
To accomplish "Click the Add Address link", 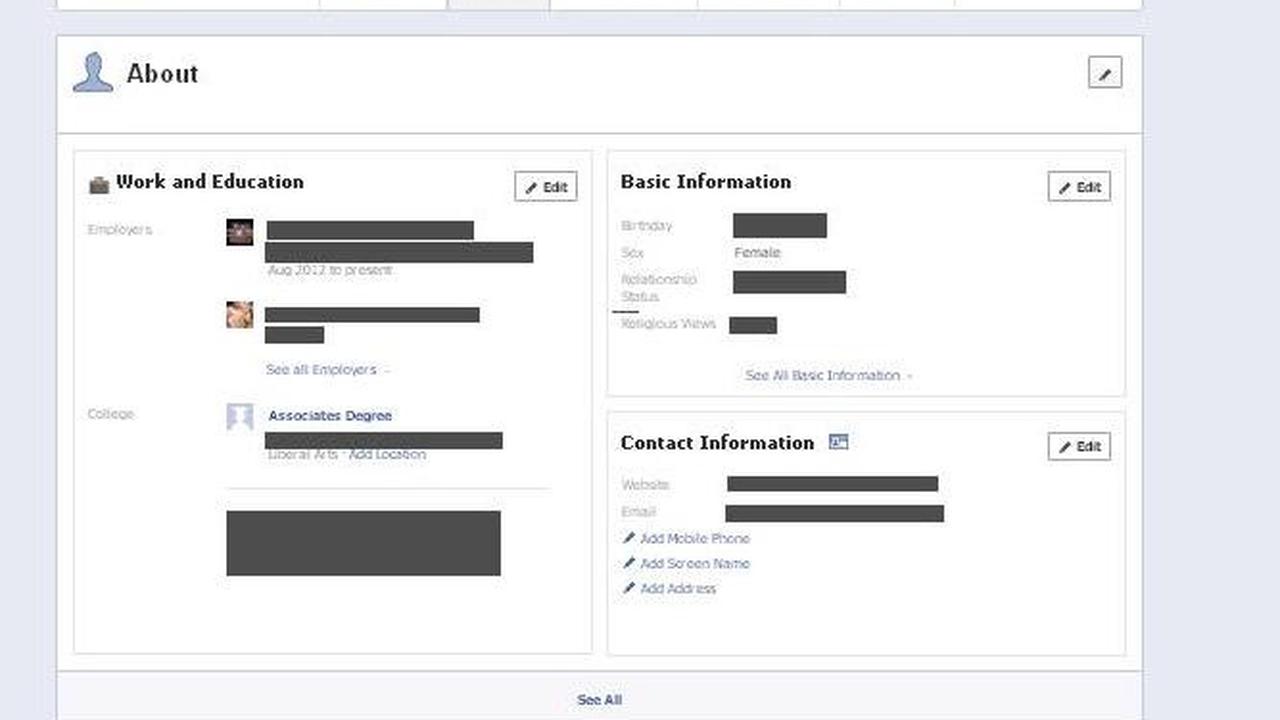I will [678, 589].
